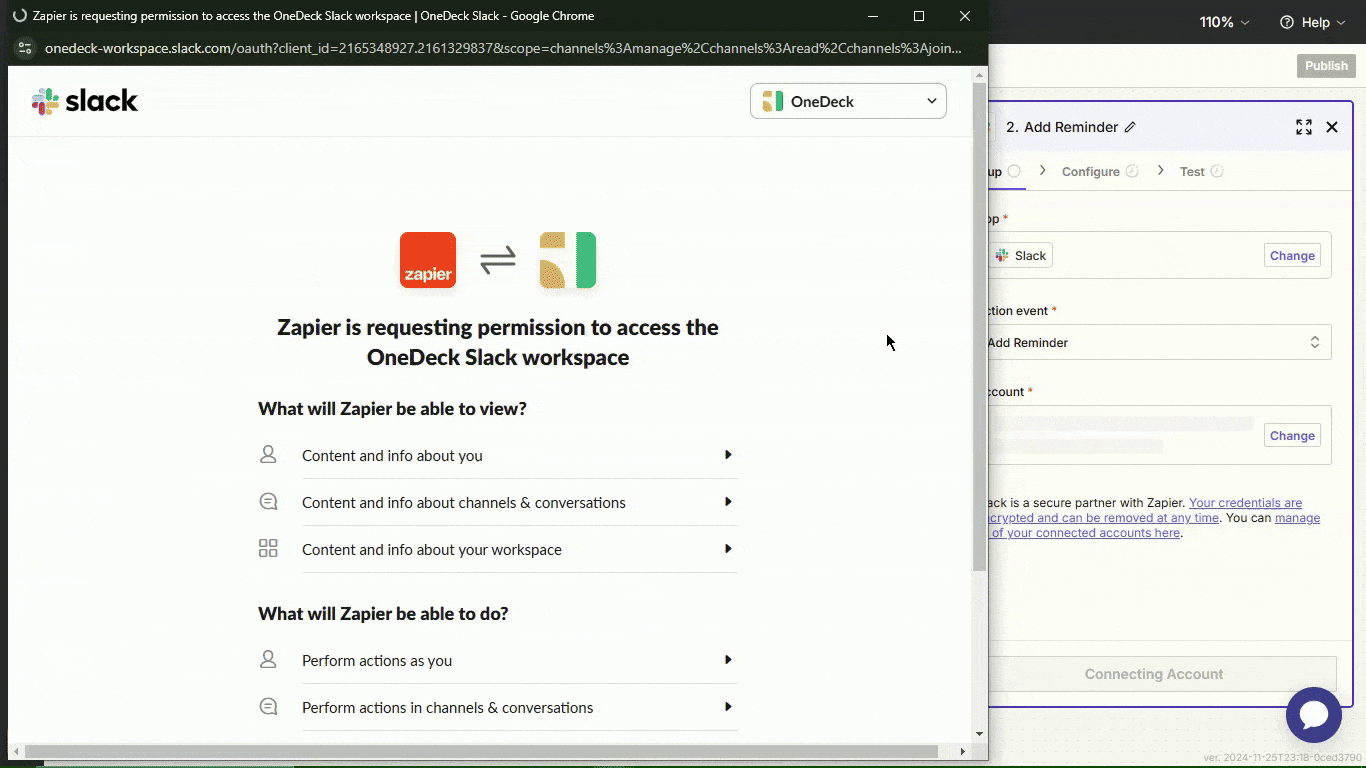Click the Setup tab in the step panel

pyautogui.click(x=1004, y=171)
